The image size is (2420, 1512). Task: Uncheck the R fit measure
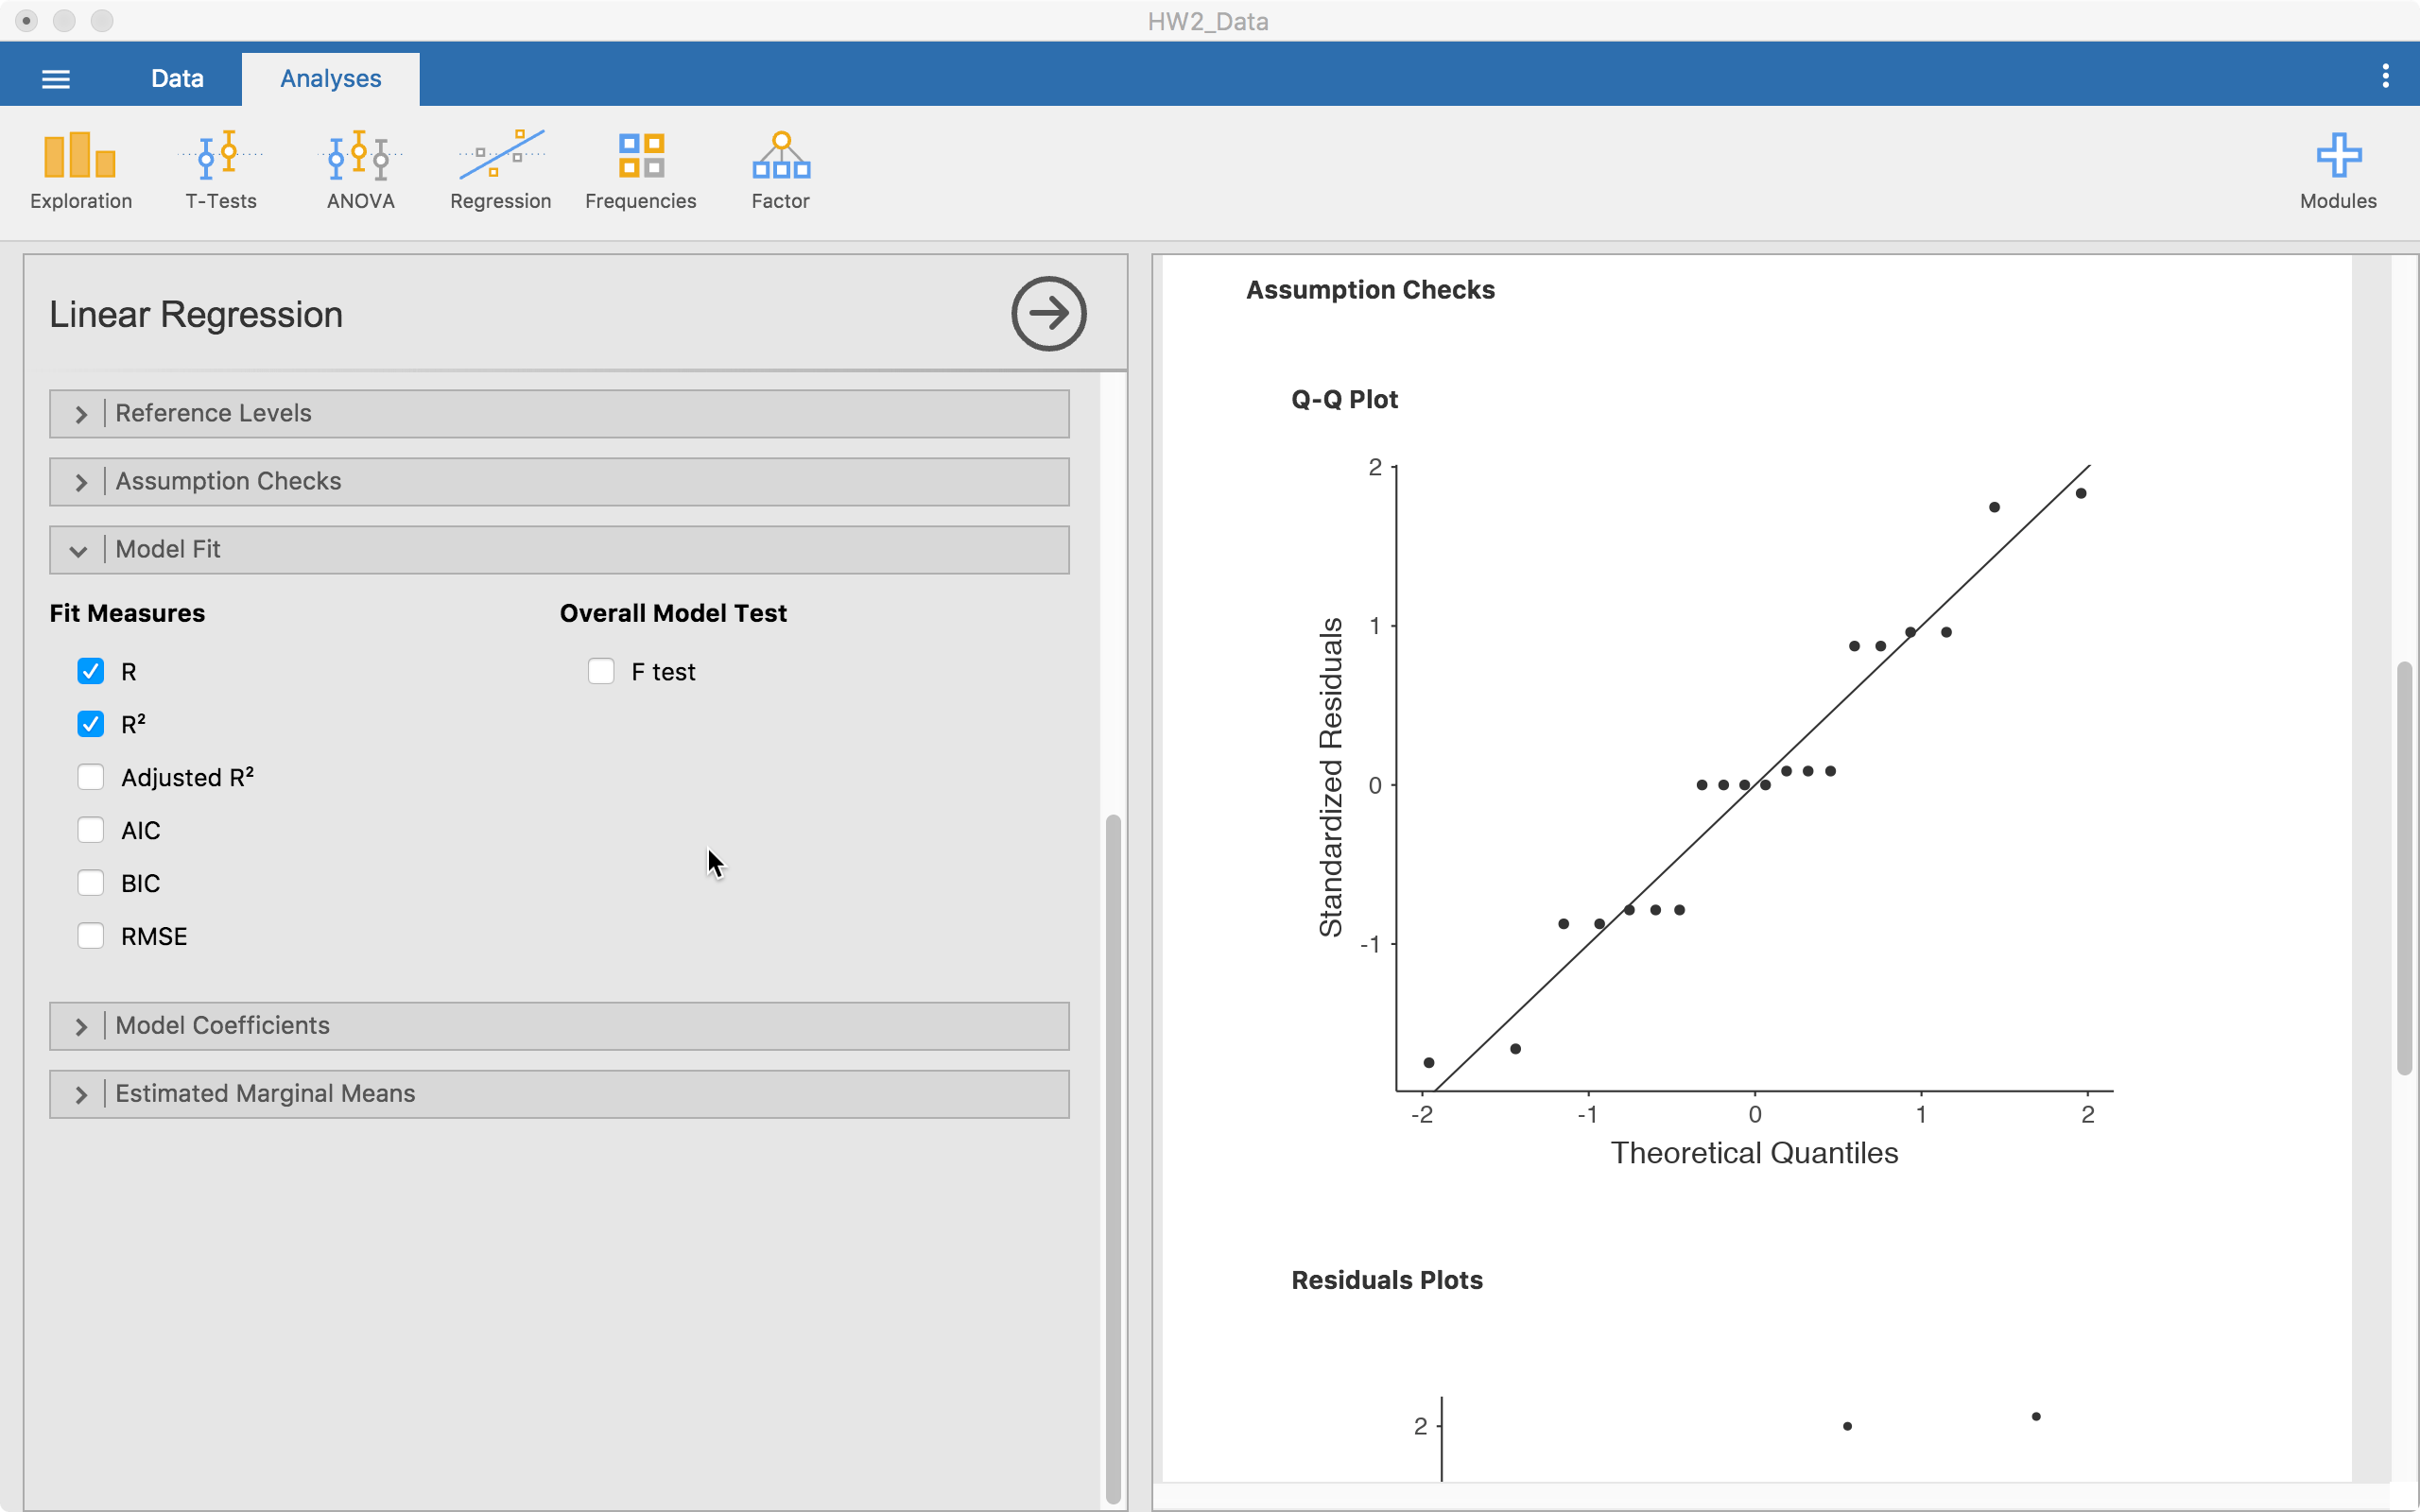(91, 671)
